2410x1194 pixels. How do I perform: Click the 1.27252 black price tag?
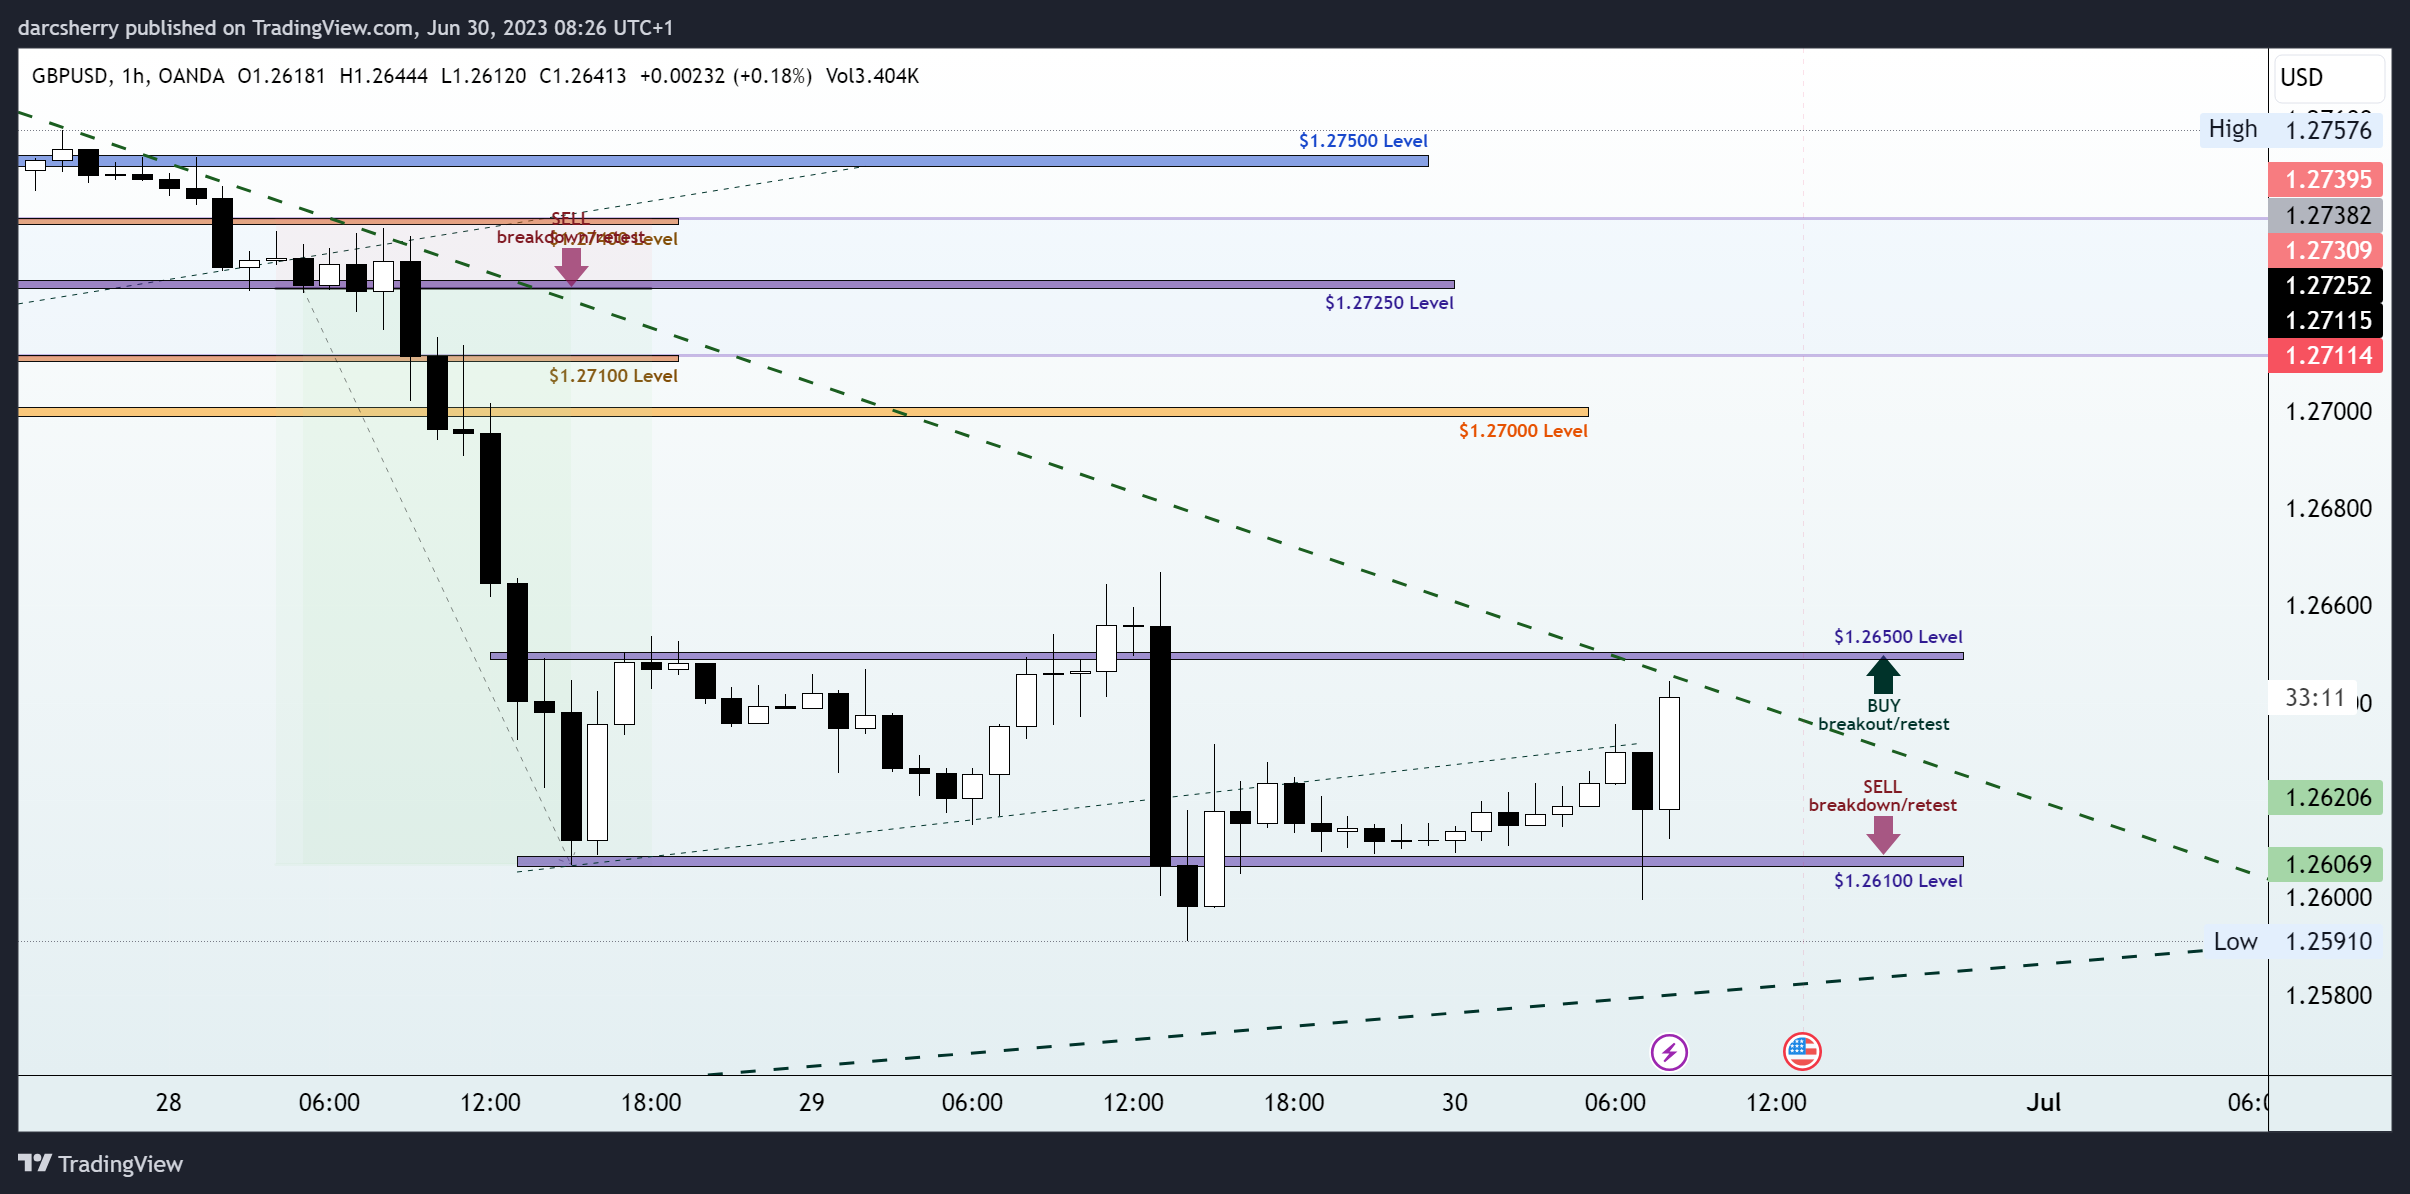tap(2326, 285)
